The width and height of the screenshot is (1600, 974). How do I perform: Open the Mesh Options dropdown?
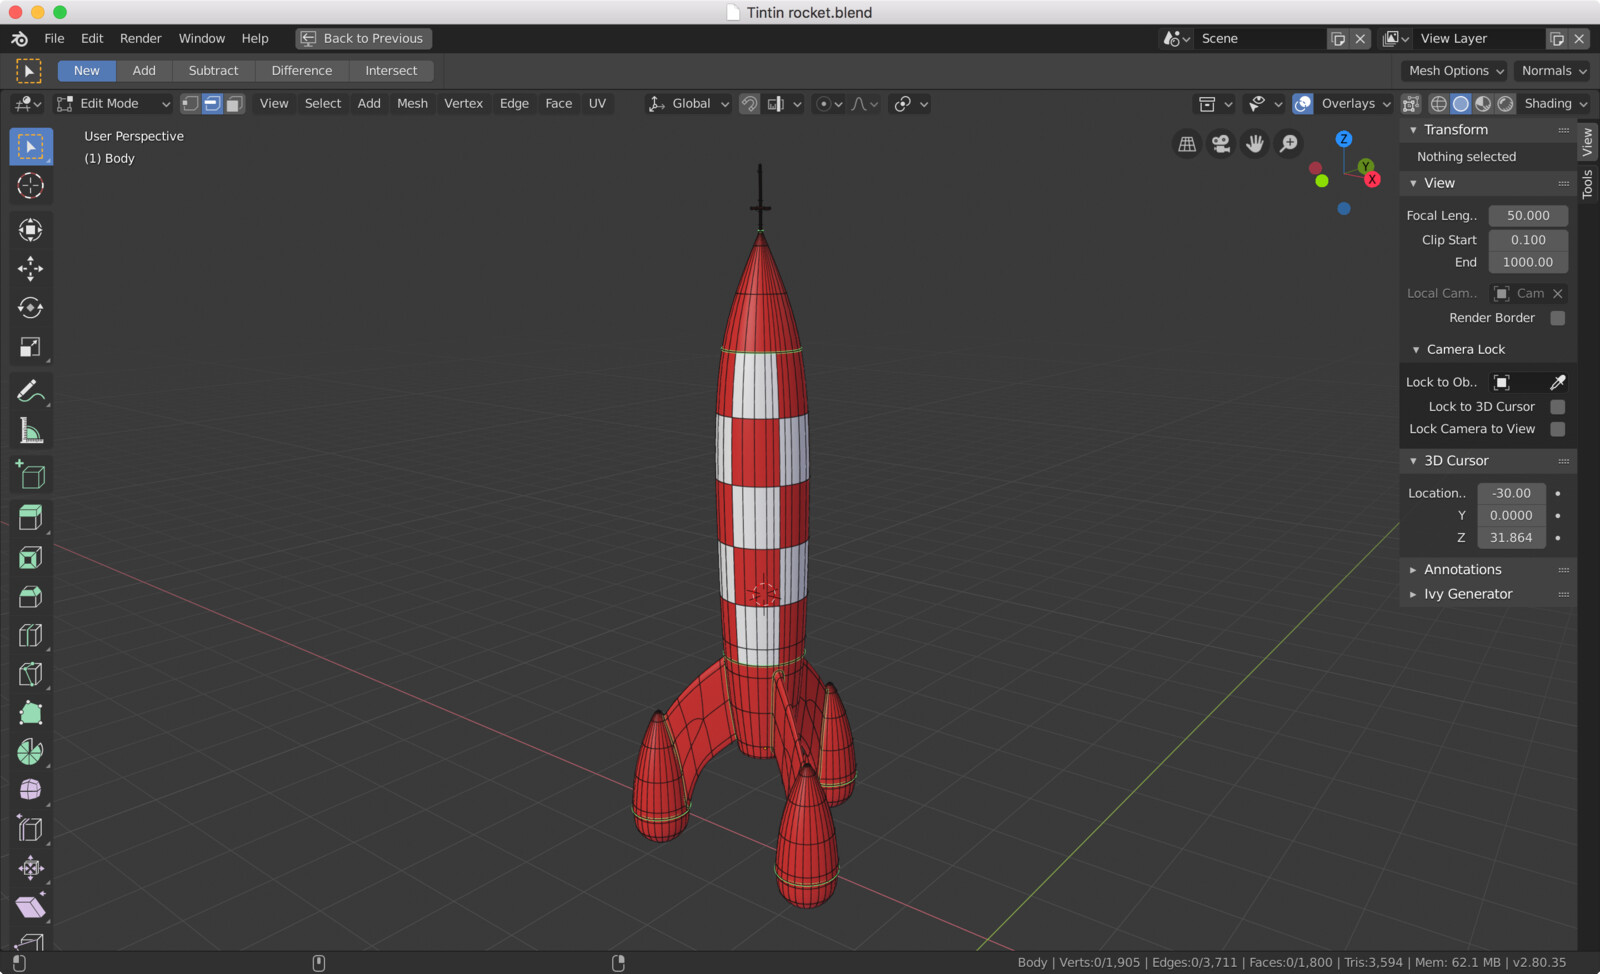point(1456,71)
